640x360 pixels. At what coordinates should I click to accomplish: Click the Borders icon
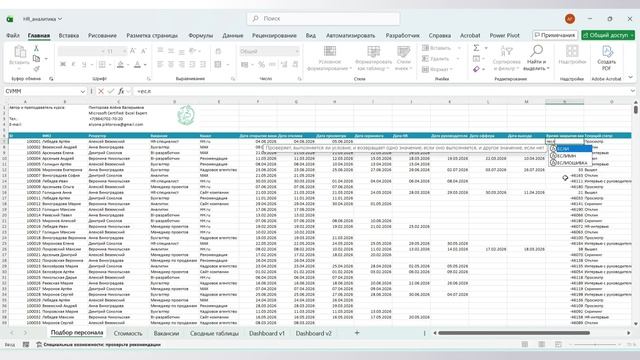[102, 64]
